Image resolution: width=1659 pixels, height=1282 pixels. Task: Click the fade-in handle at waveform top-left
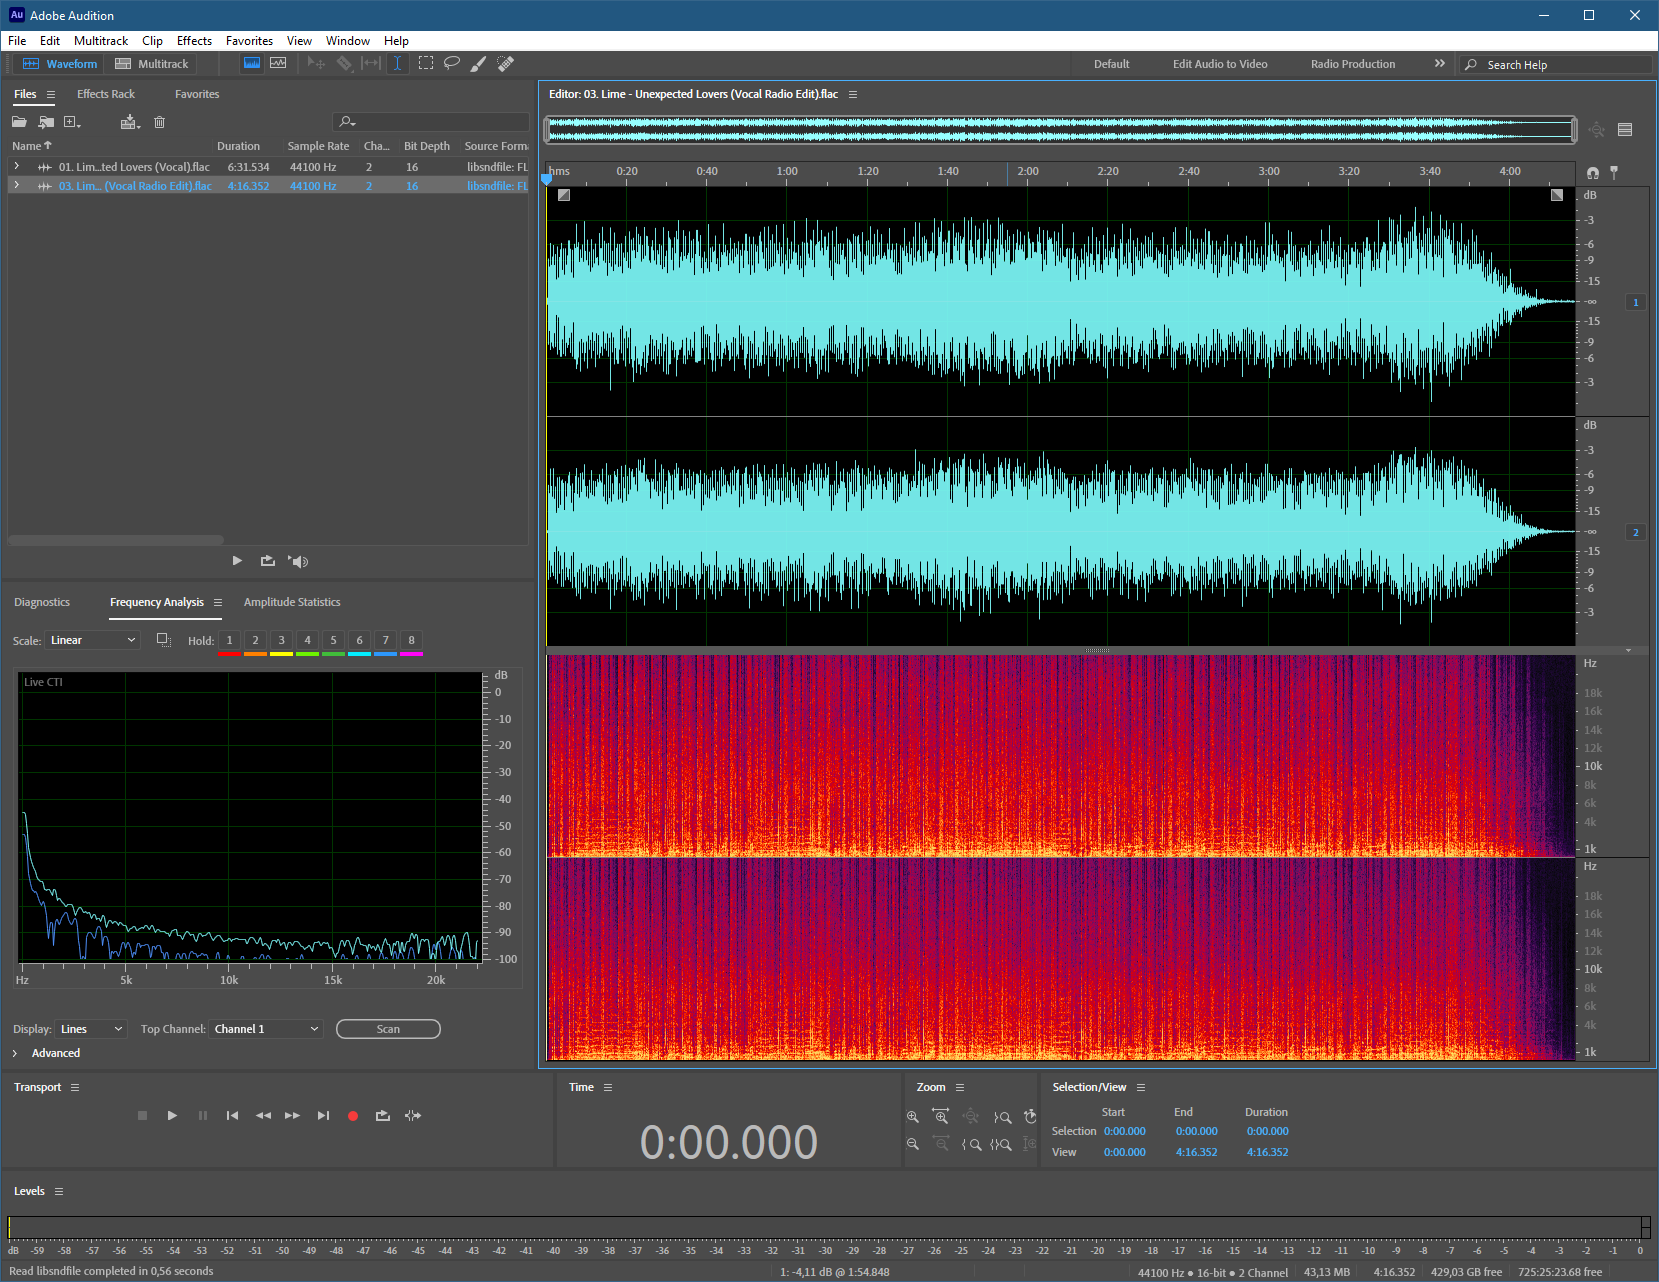pos(564,195)
